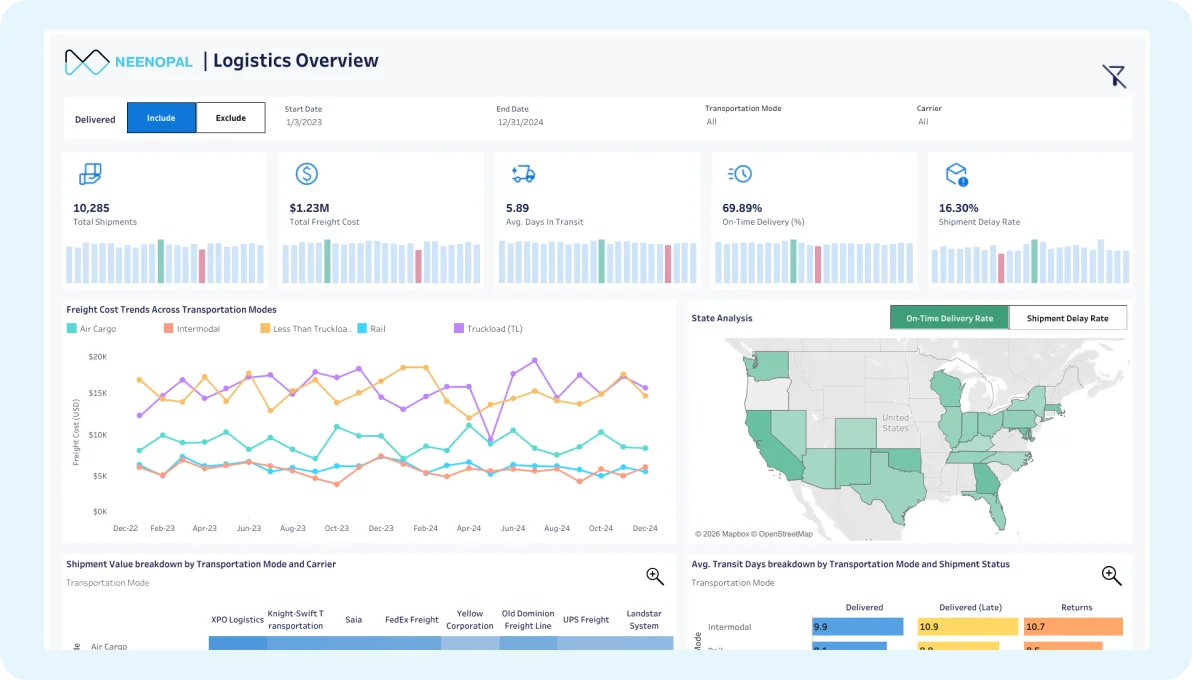Click Intermodal Delivered bar 9.9
Viewport: 1192px width, 680px height.
pyautogui.click(x=858, y=627)
